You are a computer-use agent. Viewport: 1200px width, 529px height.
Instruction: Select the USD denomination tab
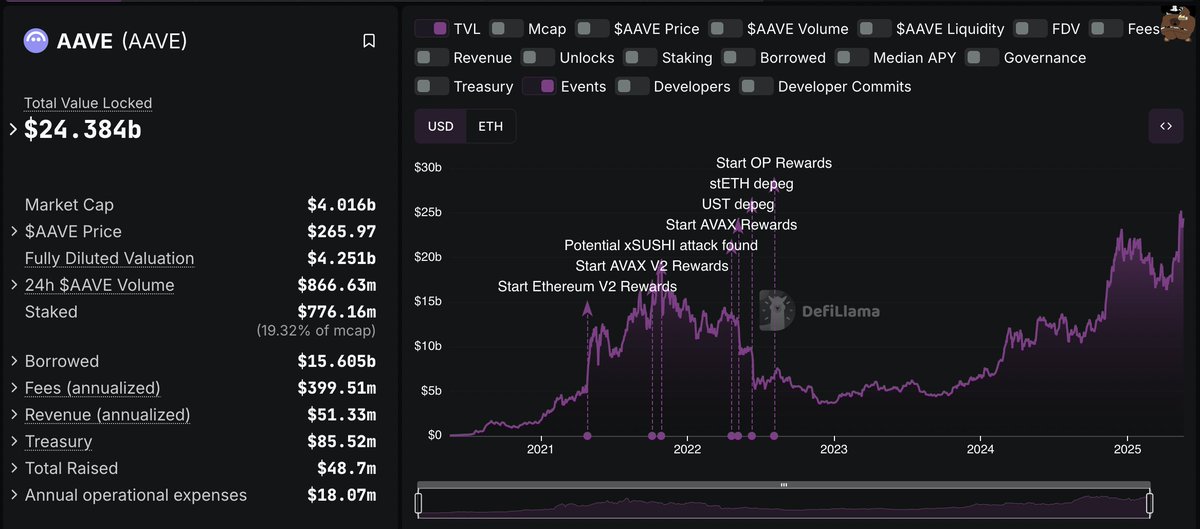pyautogui.click(x=441, y=127)
